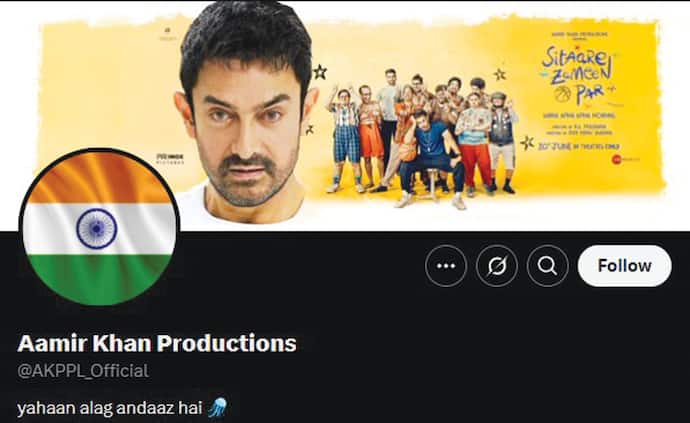Click the red circular logo in banner corner

616,159
